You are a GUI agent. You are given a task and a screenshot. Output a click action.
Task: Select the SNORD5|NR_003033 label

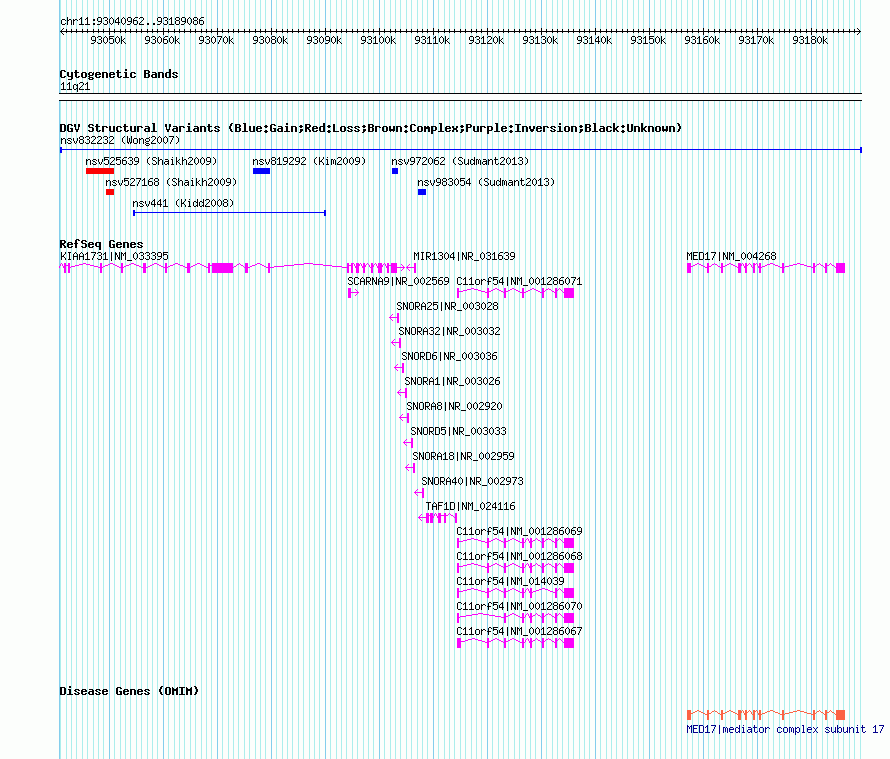pos(459,431)
